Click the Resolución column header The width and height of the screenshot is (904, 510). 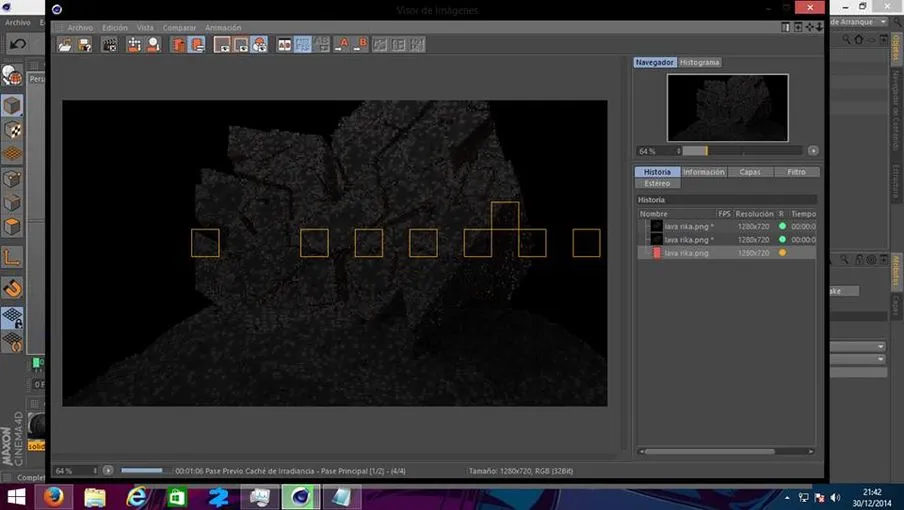click(x=754, y=214)
